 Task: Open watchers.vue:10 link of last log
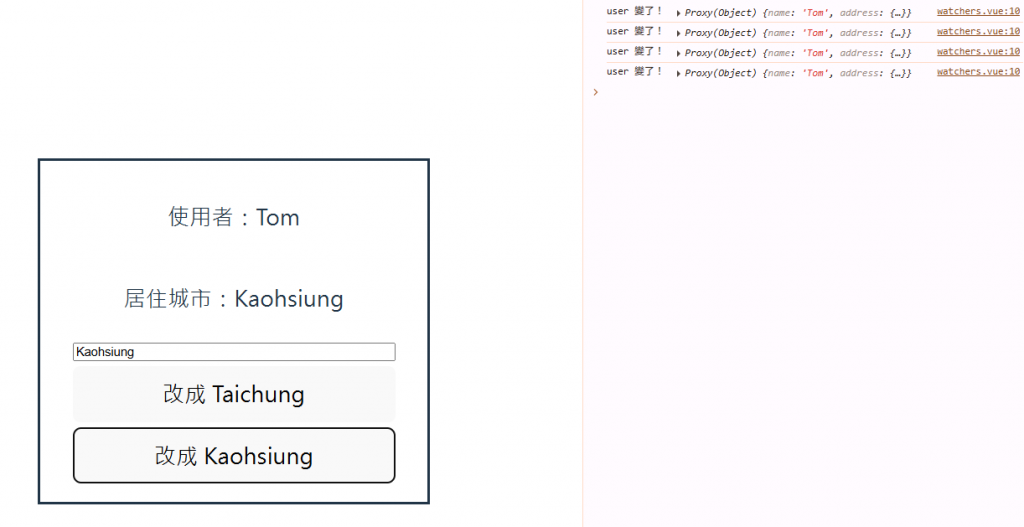(978, 71)
